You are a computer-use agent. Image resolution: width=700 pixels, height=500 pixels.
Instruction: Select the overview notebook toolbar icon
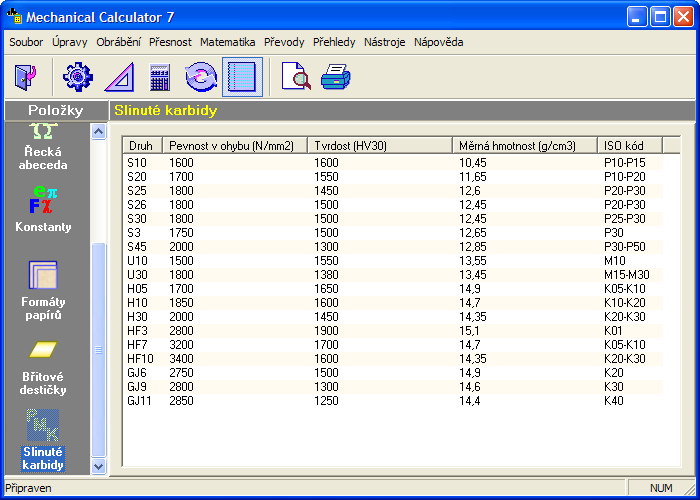pos(242,77)
